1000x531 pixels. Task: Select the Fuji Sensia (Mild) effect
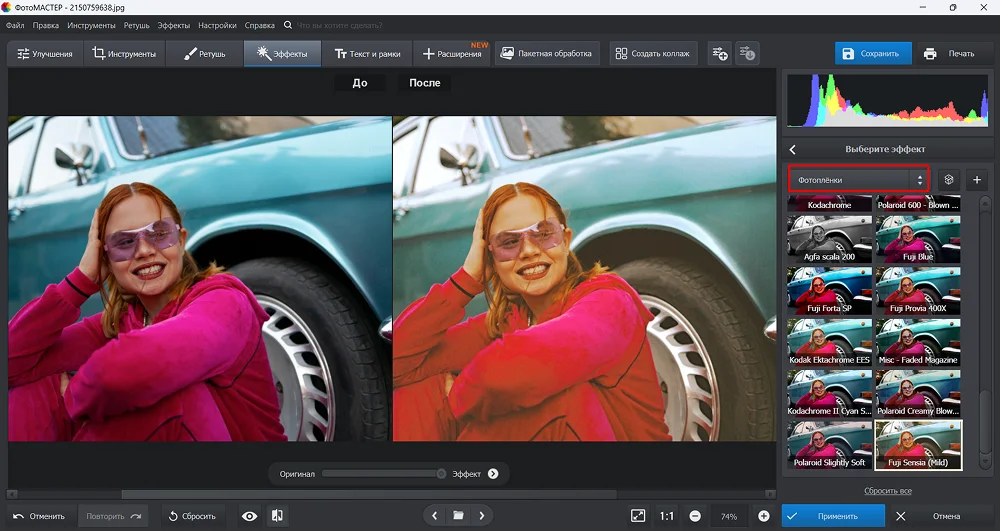(x=918, y=445)
